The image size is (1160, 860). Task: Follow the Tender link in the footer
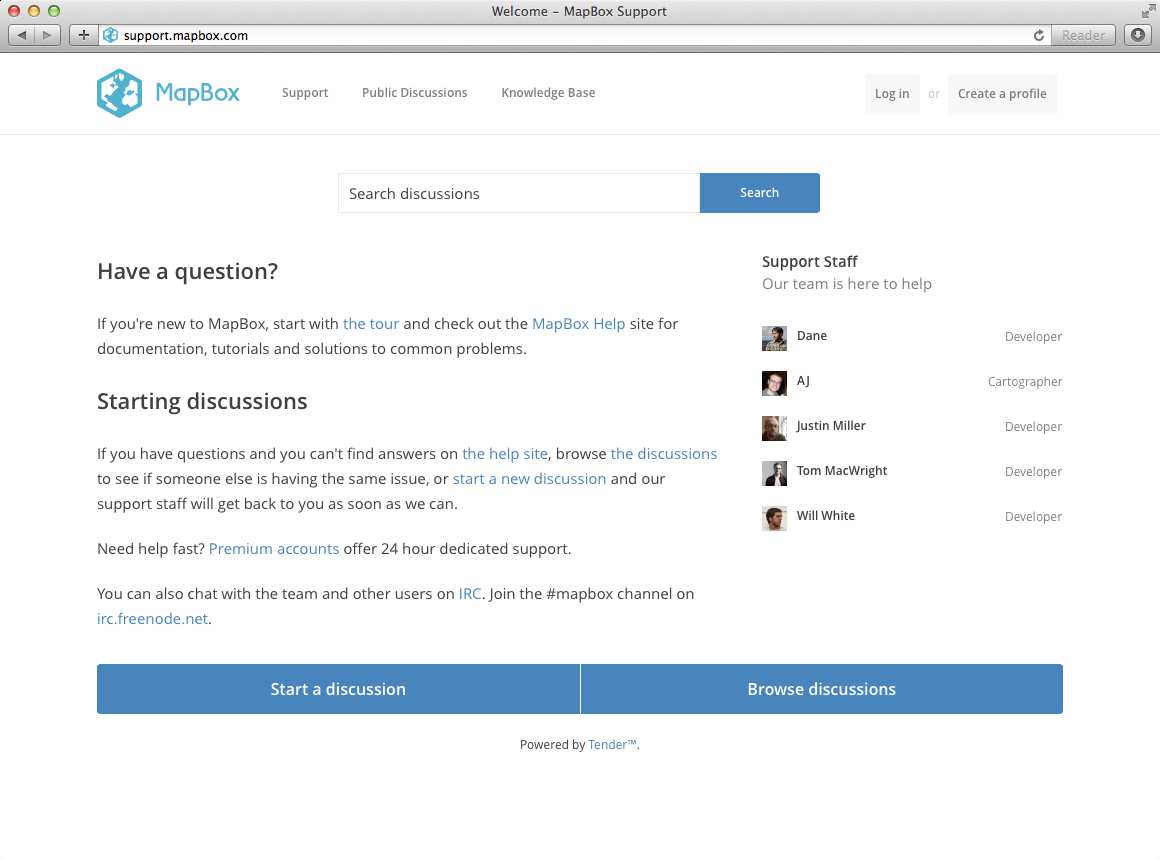click(613, 745)
